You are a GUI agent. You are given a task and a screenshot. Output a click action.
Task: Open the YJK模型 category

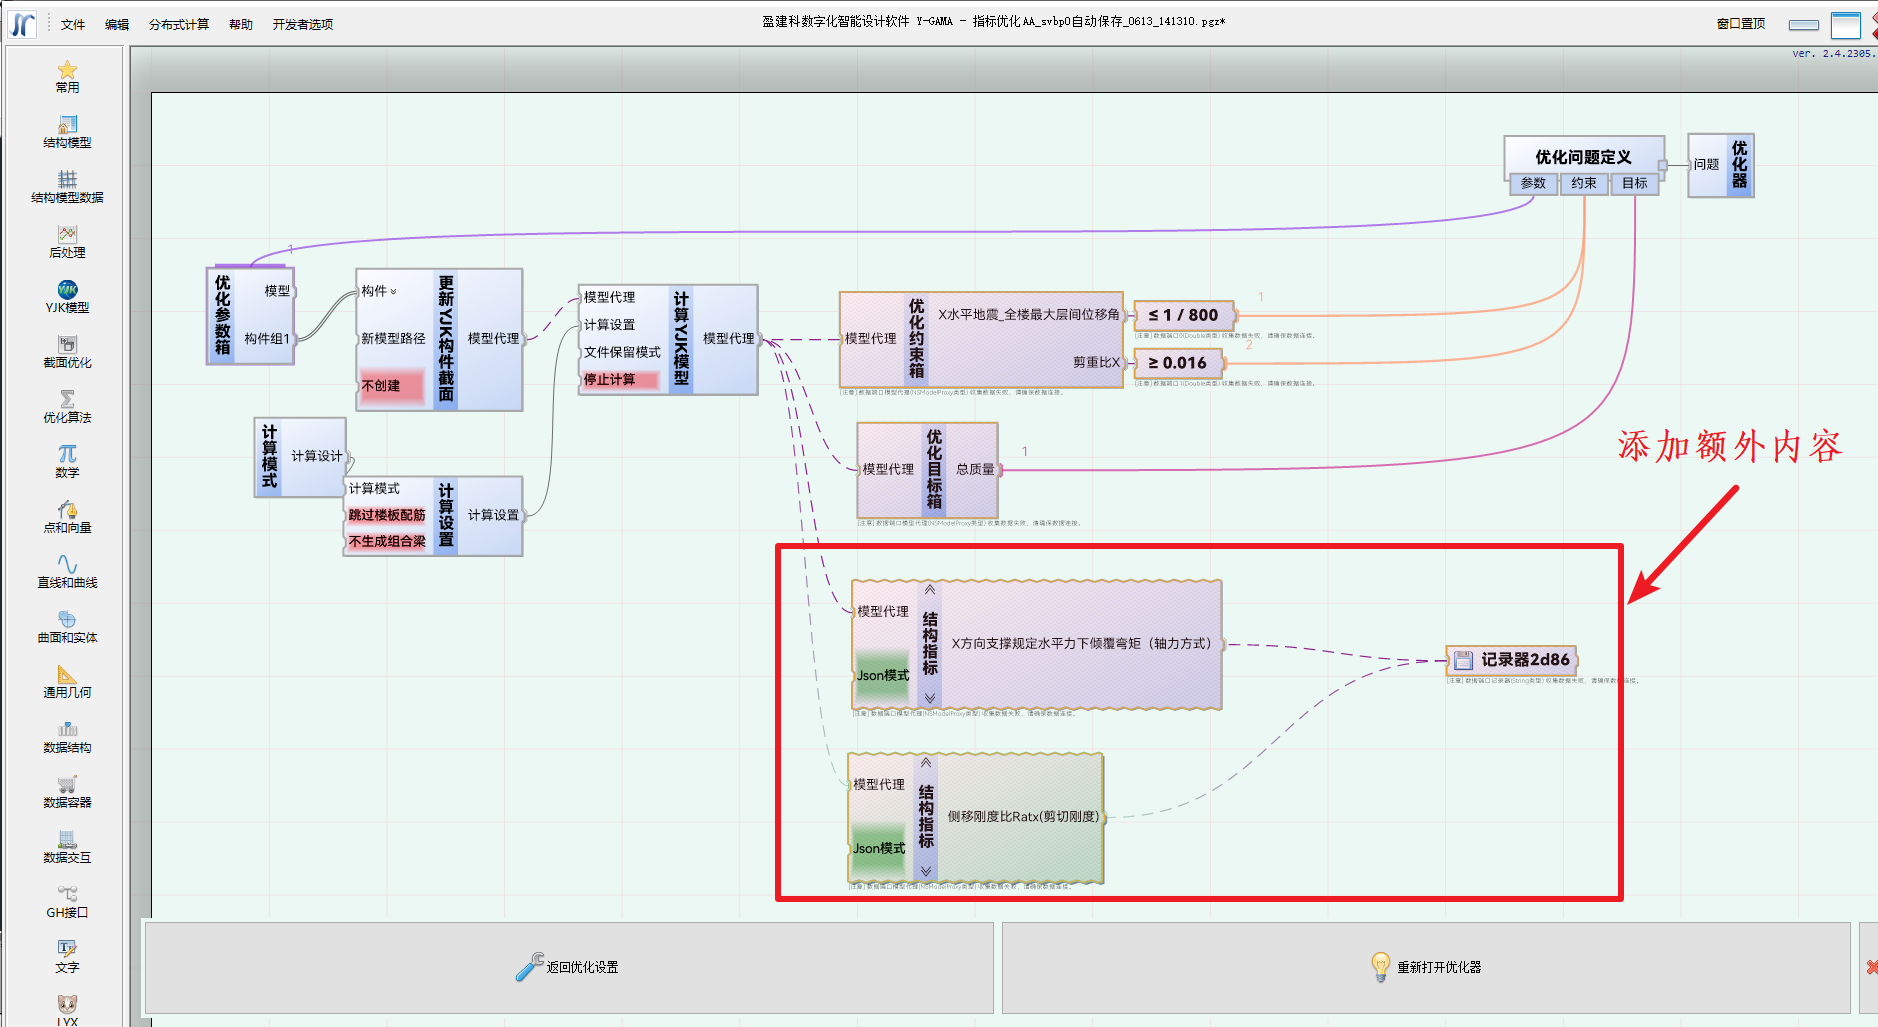point(67,297)
